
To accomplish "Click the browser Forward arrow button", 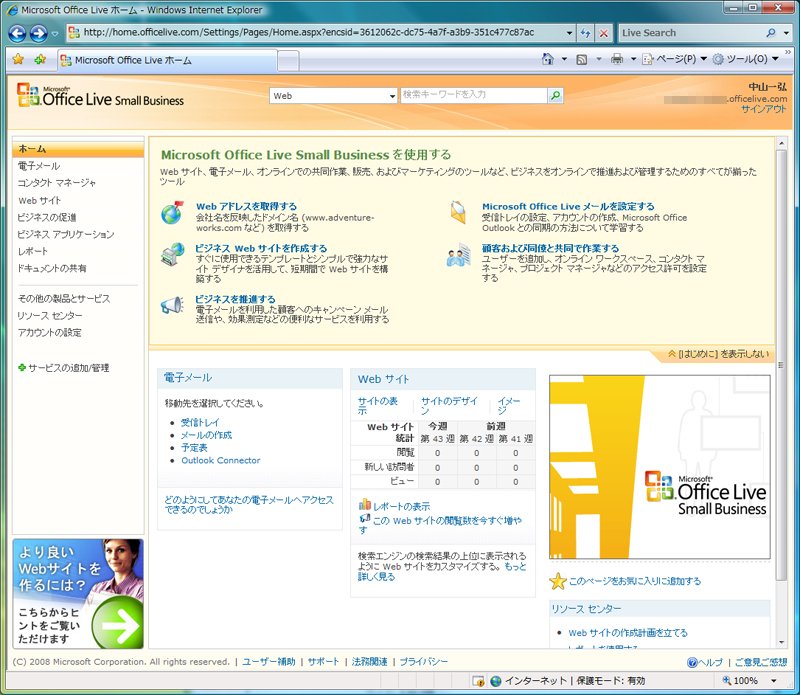I will click(x=38, y=33).
